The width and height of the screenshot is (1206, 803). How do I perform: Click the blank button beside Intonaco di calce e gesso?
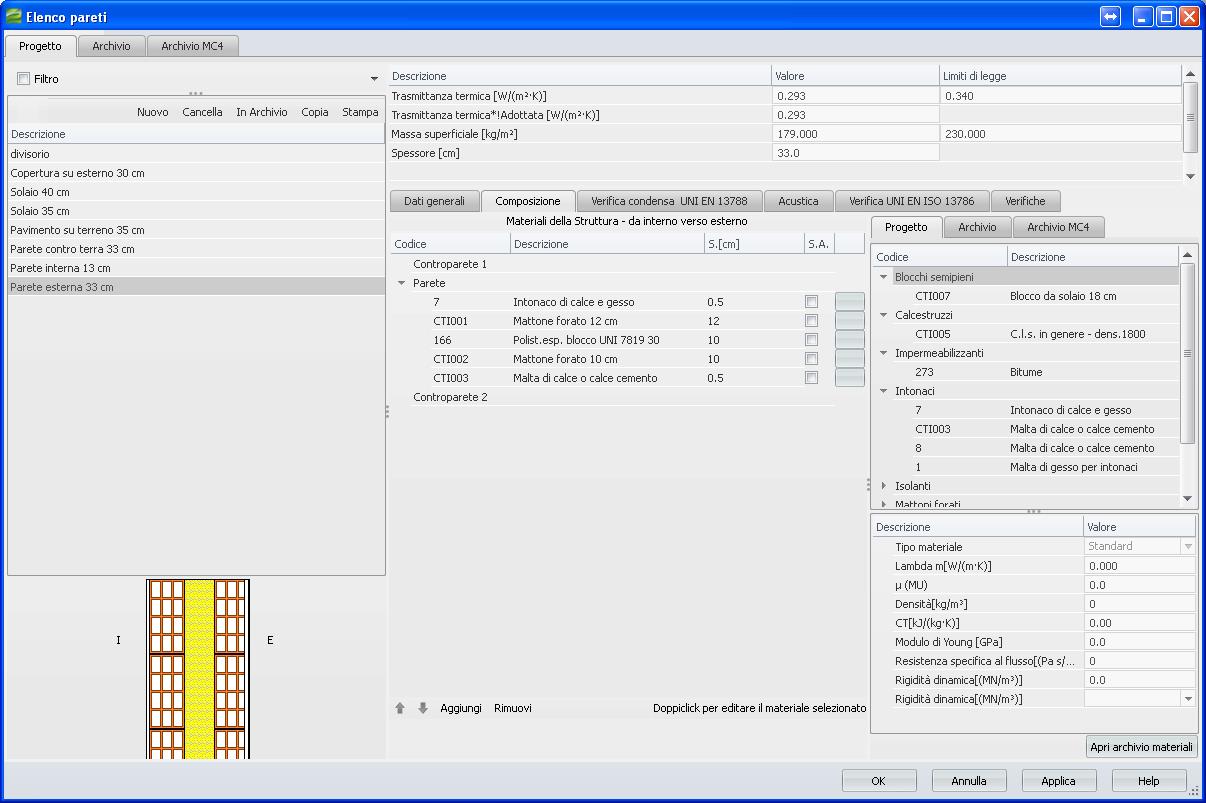[x=849, y=302]
